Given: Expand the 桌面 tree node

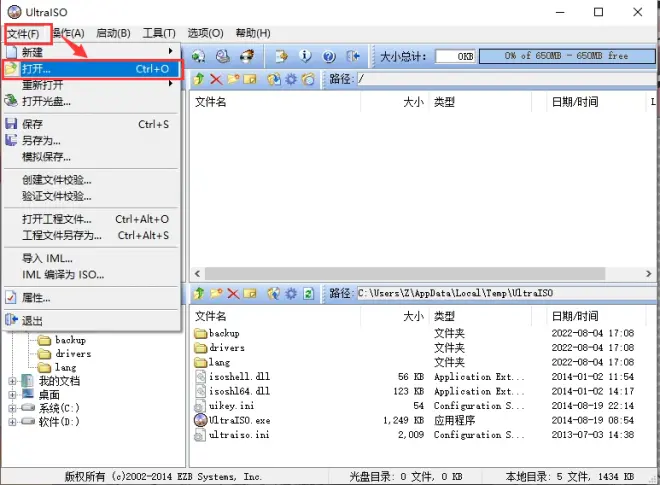Looking at the screenshot, I should (12, 395).
